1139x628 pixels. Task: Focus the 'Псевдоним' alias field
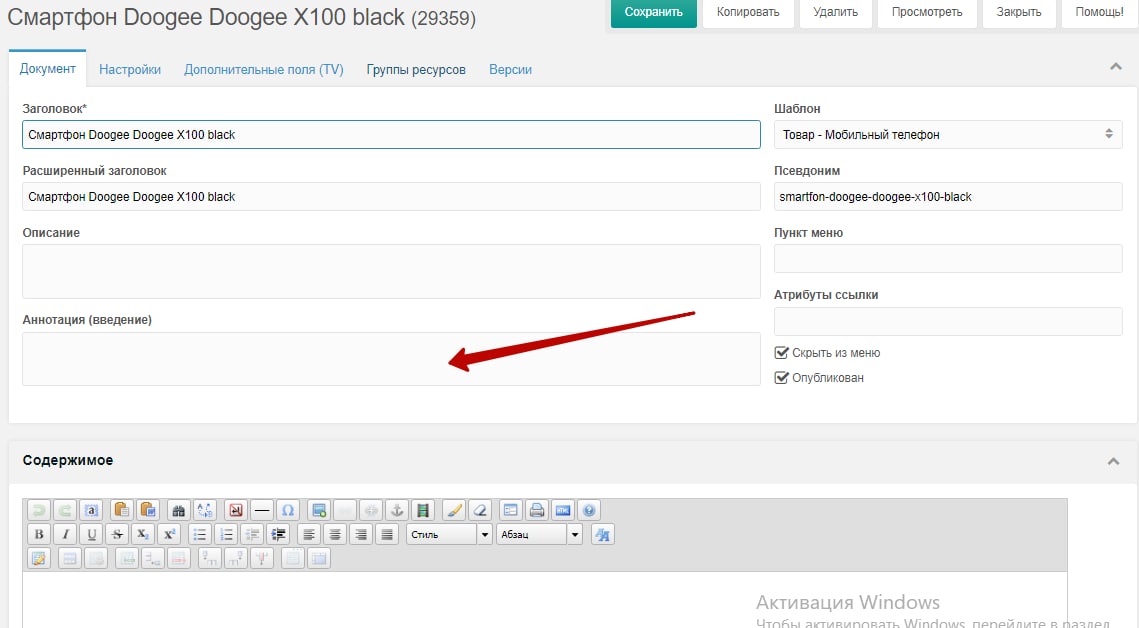(x=948, y=197)
